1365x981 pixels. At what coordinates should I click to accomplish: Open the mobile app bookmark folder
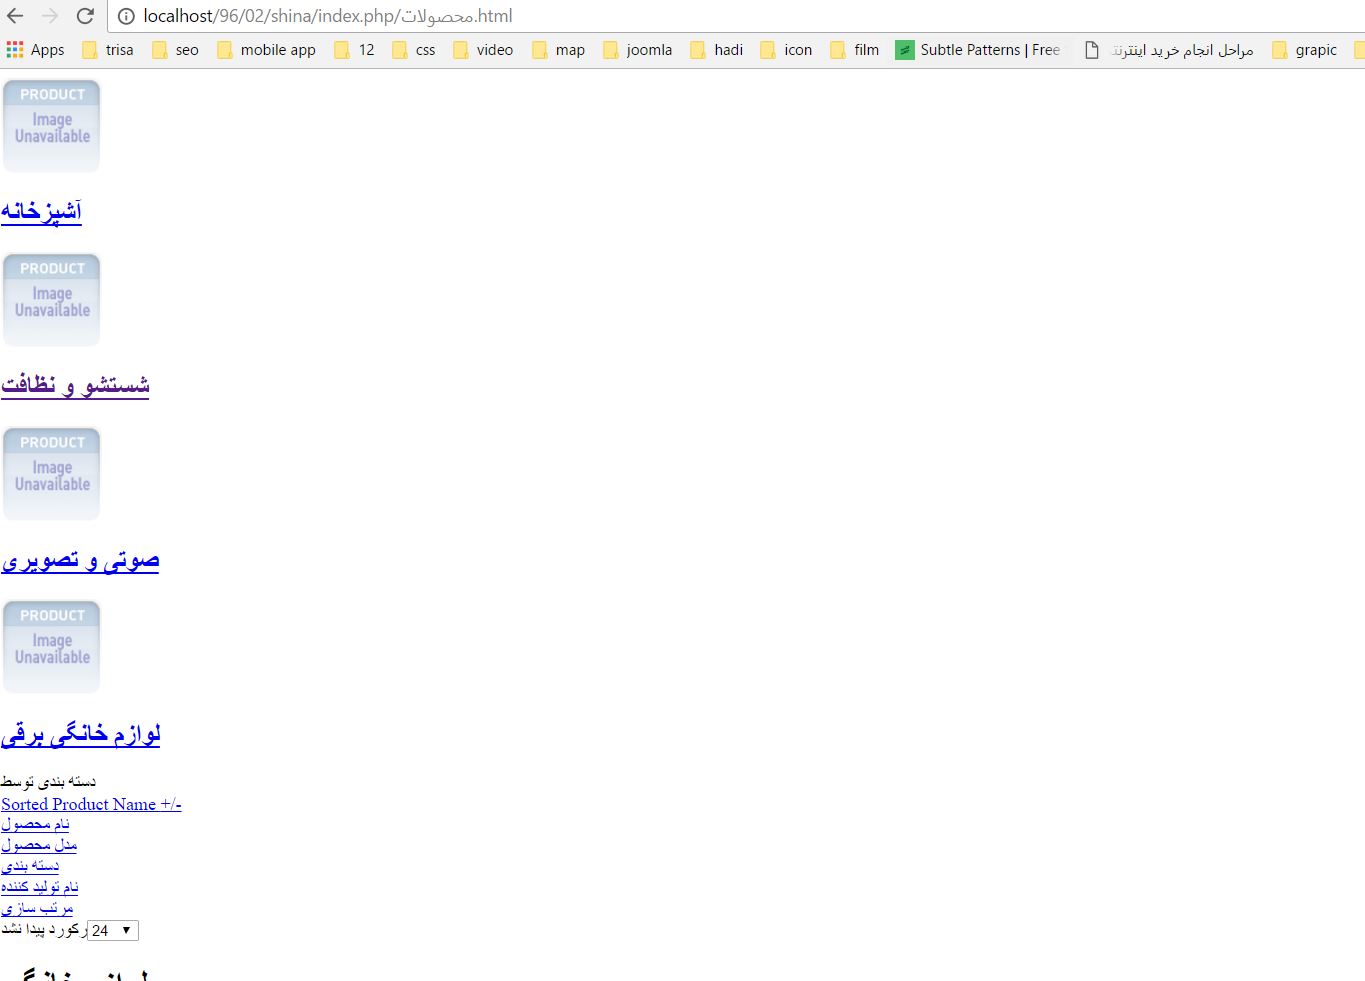266,50
